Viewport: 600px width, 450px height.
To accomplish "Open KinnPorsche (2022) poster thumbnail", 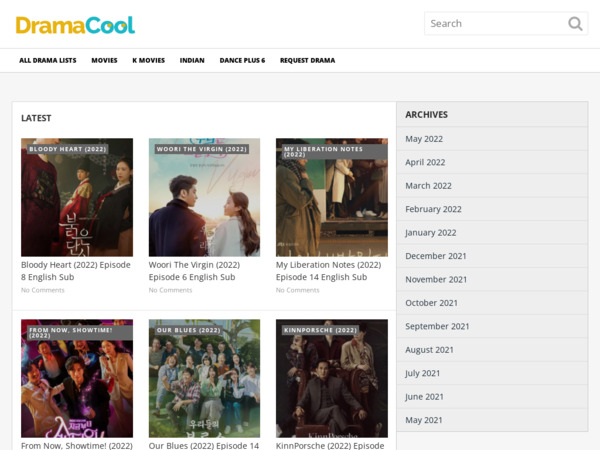I will (x=332, y=378).
